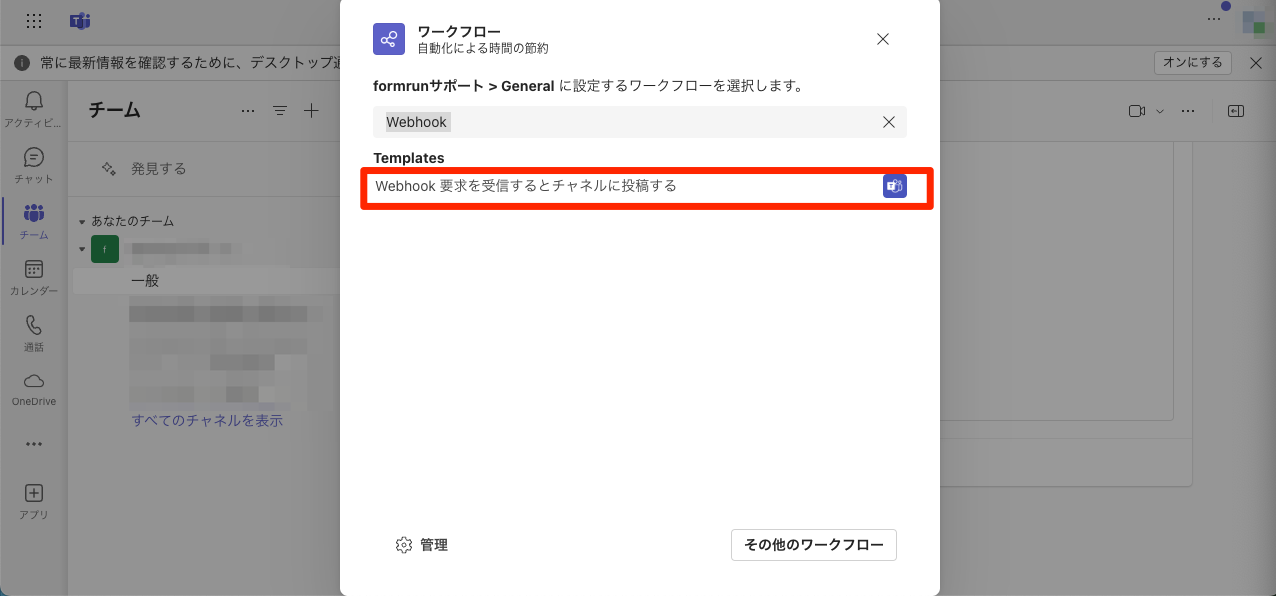Collapse the green team's channel list
The image size is (1276, 596).
pos(82,249)
